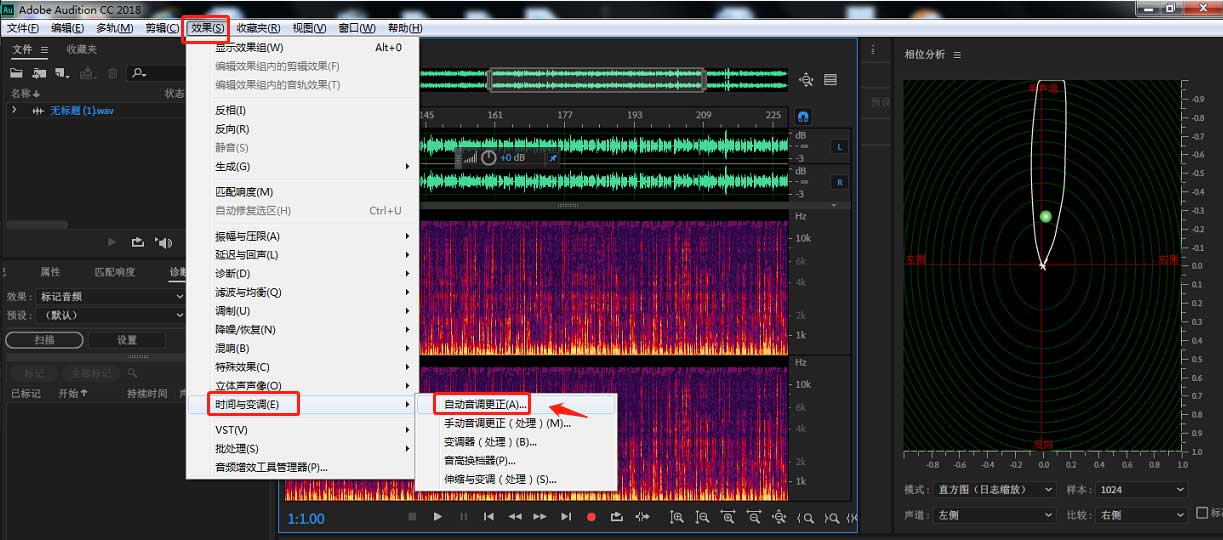Select 自动音调更正(A) from submenu

485,405
